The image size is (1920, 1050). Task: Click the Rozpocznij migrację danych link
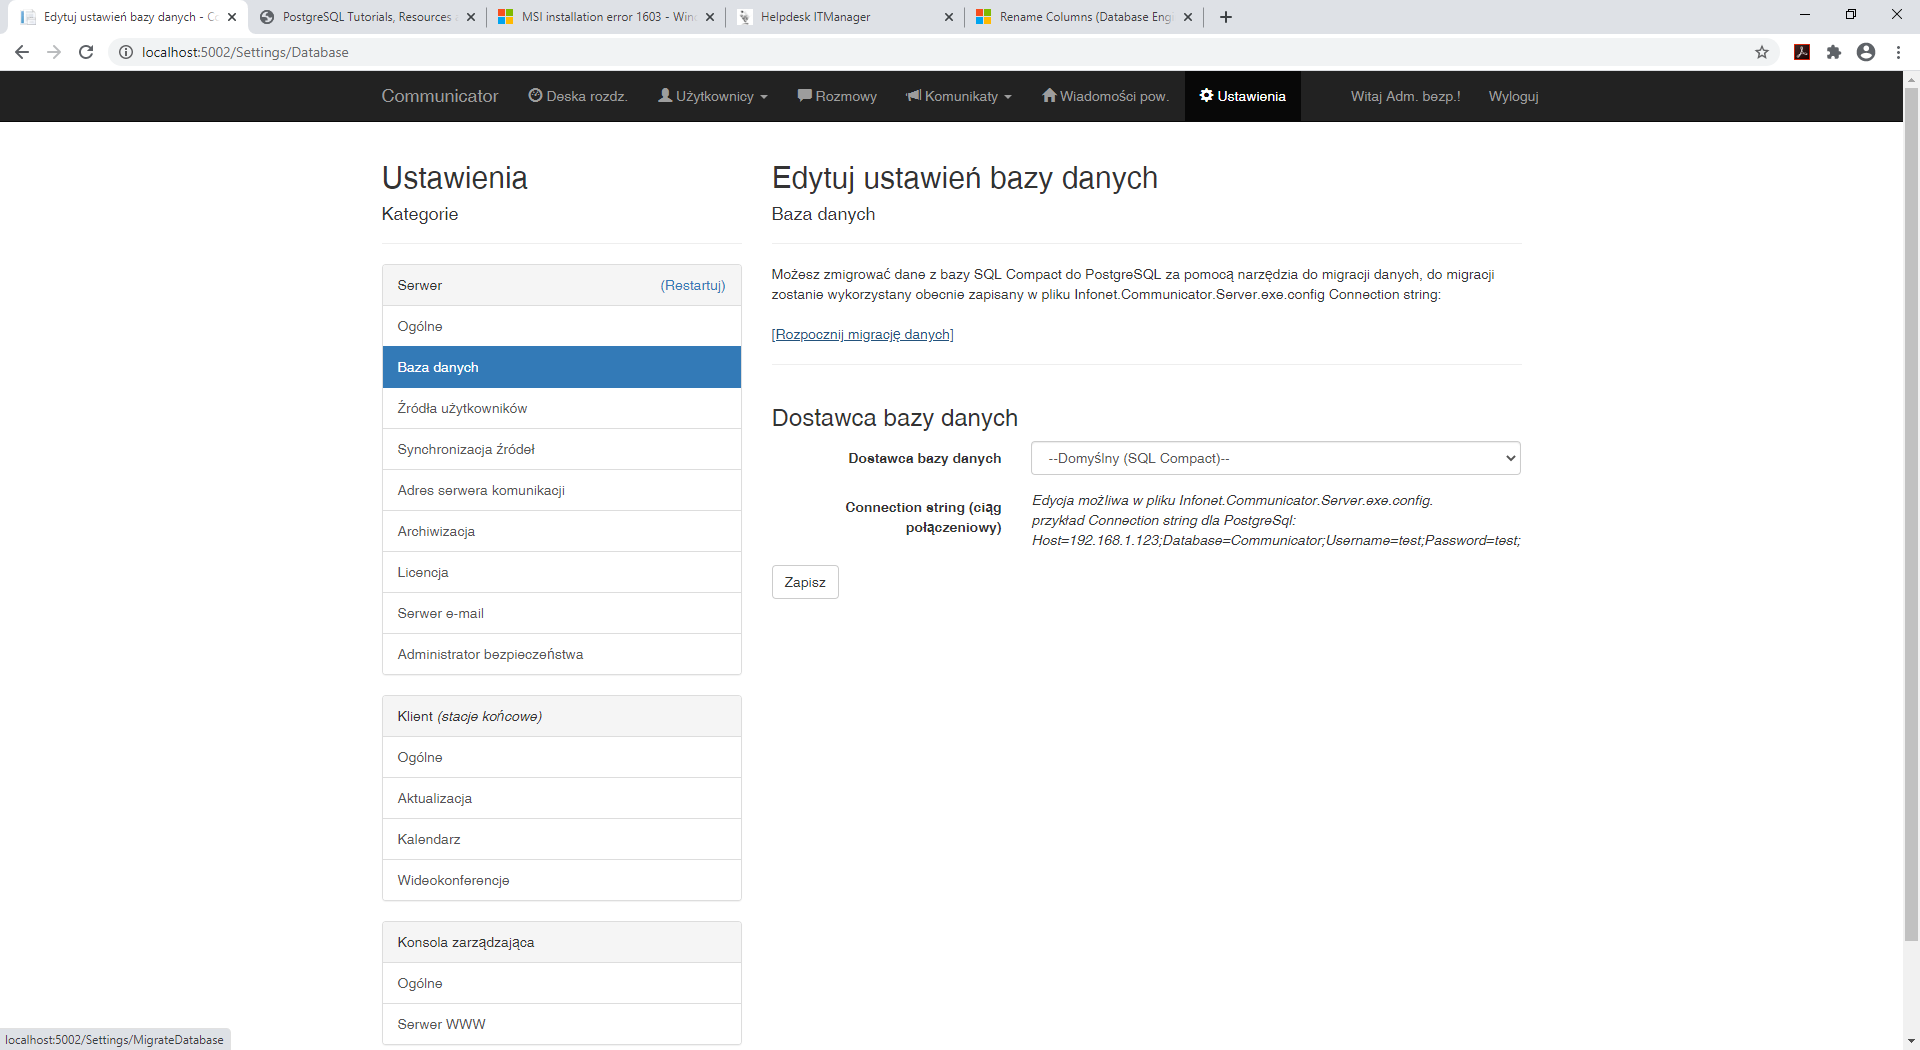(863, 334)
